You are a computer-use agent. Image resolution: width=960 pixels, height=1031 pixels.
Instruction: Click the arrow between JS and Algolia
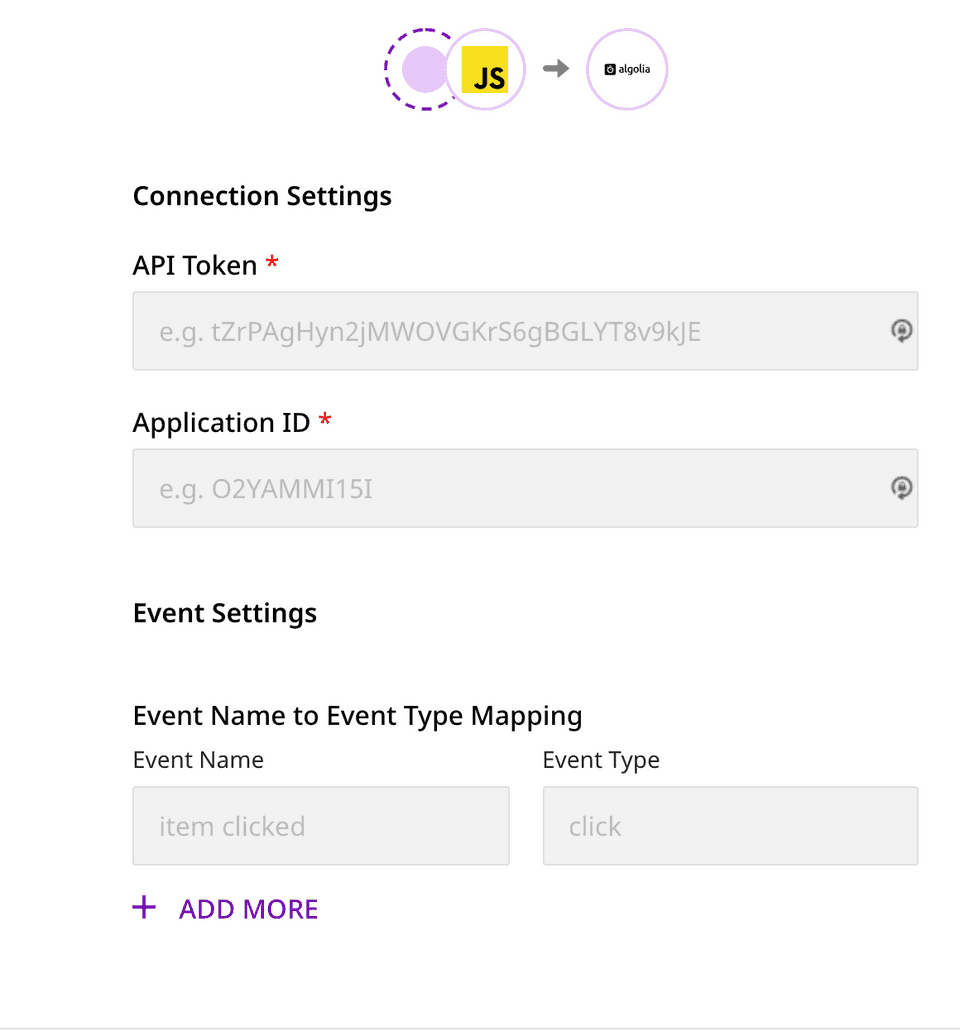pyautogui.click(x=557, y=68)
